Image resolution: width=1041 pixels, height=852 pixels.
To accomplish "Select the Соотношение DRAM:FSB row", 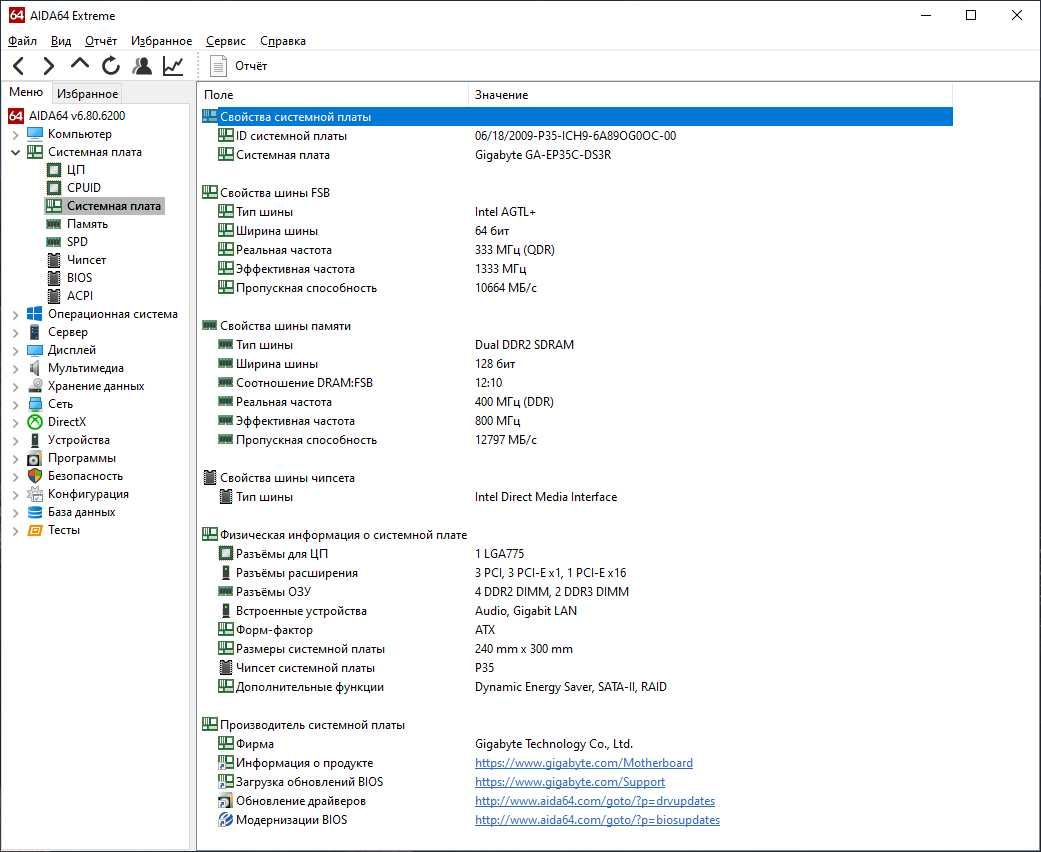I will (x=577, y=383).
